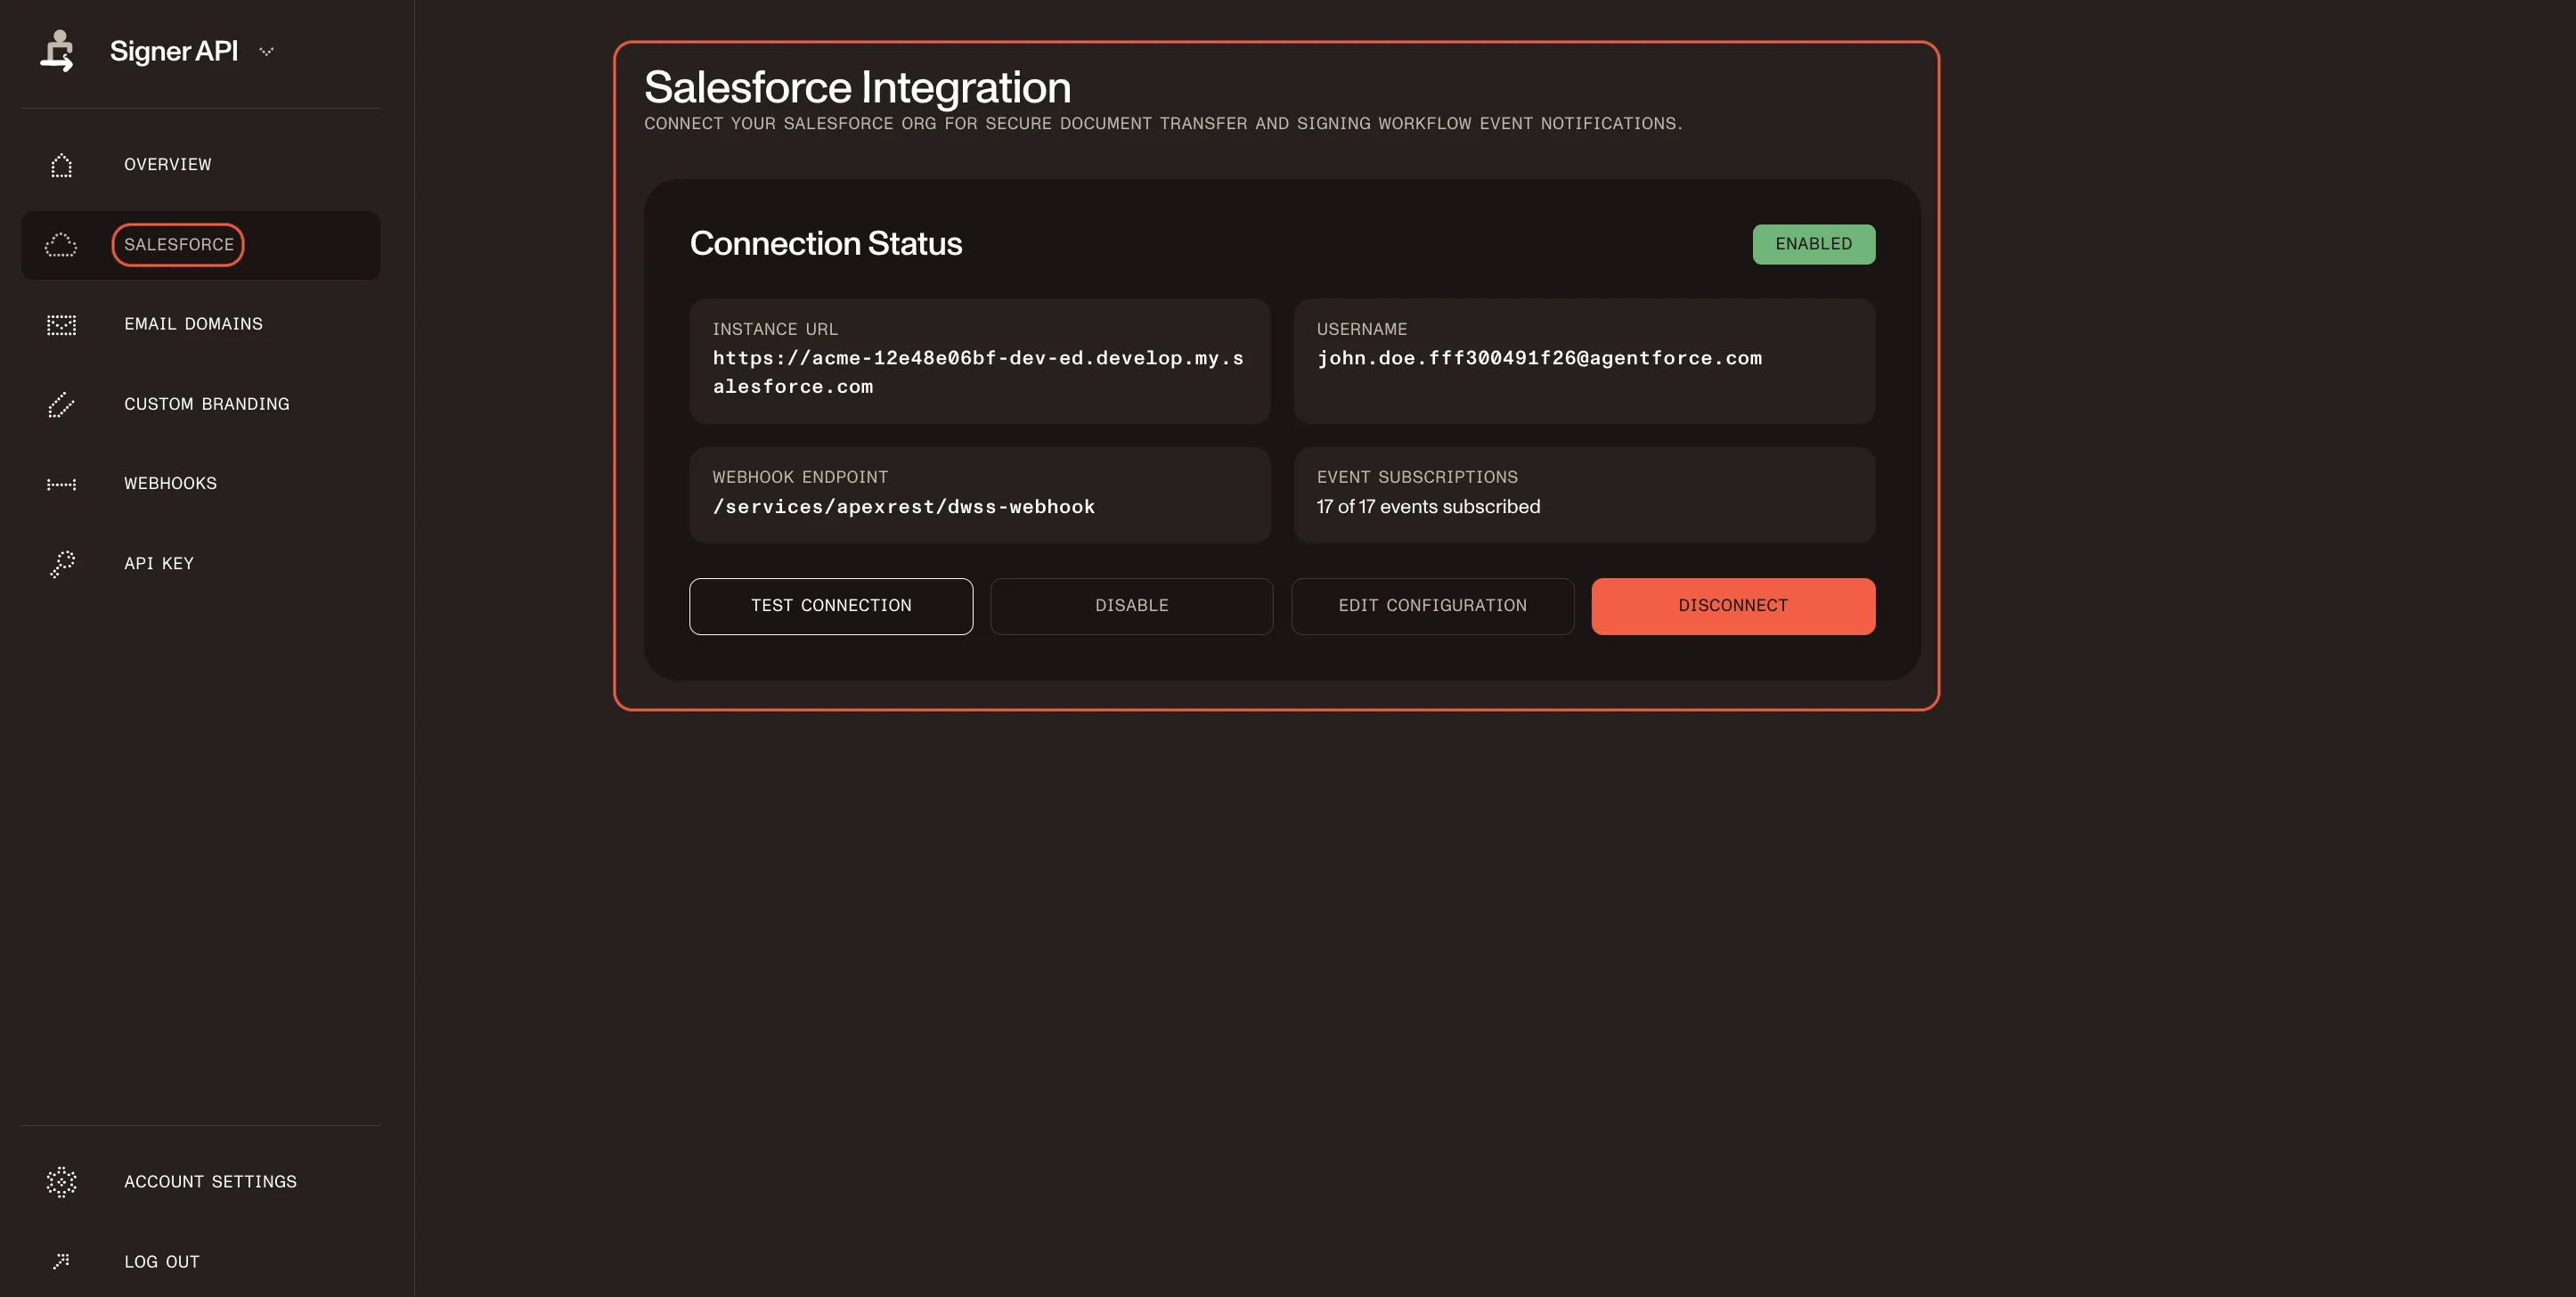Viewport: 2576px width, 1297px height.
Task: Disable the Salesforce integration
Action: tap(1132, 606)
